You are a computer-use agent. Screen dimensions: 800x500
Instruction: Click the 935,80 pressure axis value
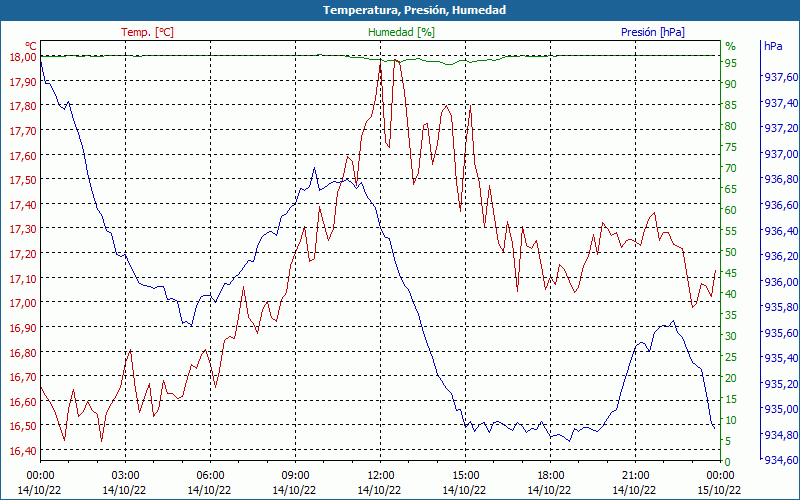tap(781, 307)
